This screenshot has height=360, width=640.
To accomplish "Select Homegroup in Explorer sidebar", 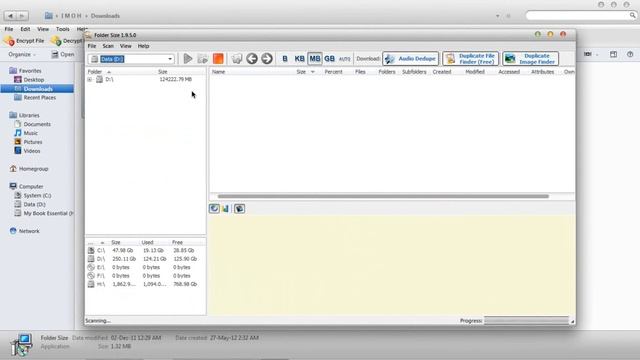I will click(33, 169).
